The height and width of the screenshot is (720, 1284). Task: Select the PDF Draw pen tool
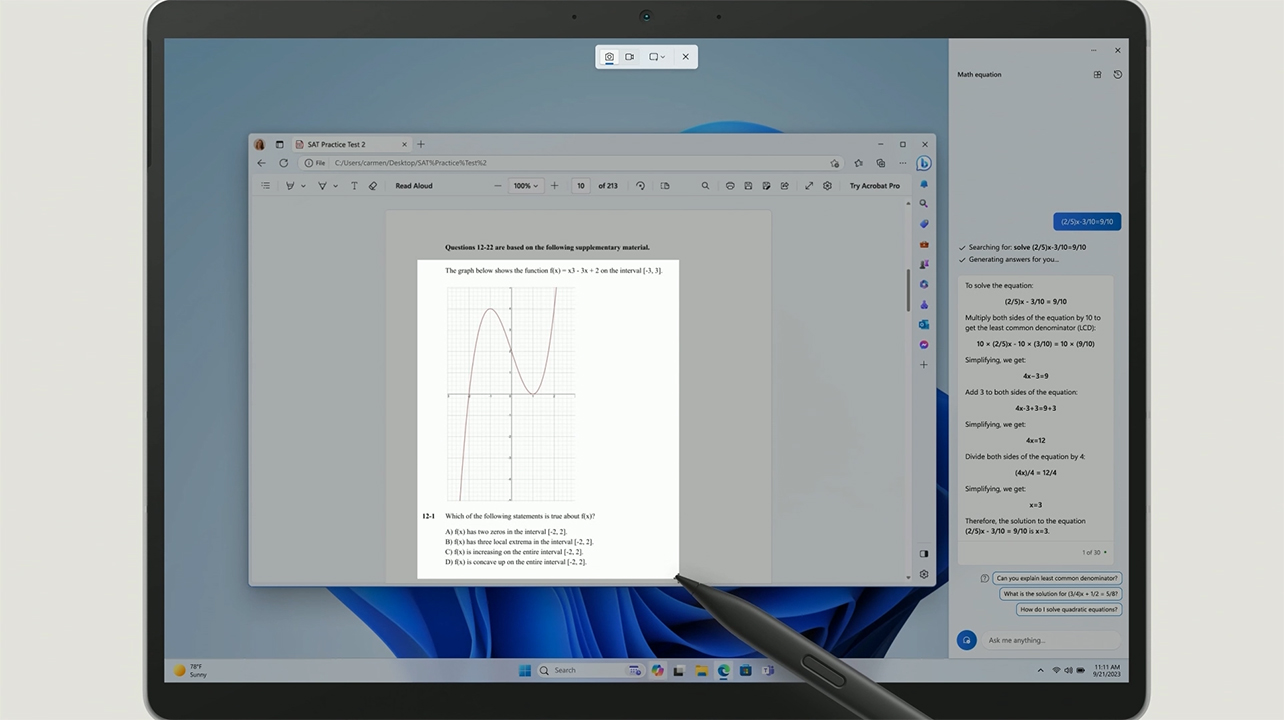[x=290, y=186]
